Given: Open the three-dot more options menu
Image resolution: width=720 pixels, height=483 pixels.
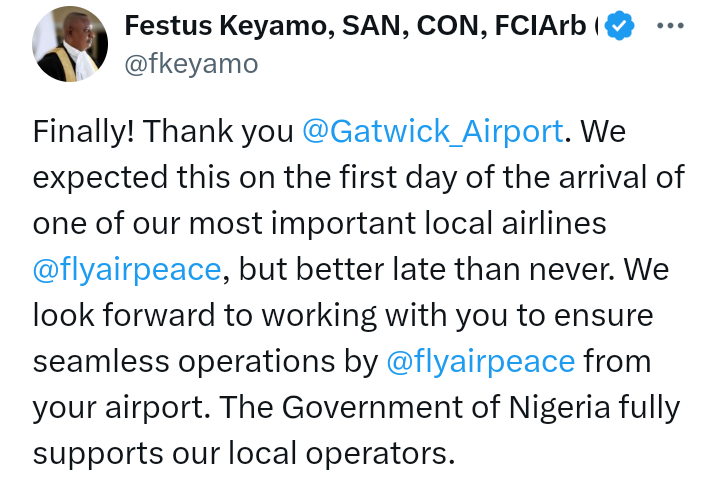Looking at the screenshot, I should 670,26.
